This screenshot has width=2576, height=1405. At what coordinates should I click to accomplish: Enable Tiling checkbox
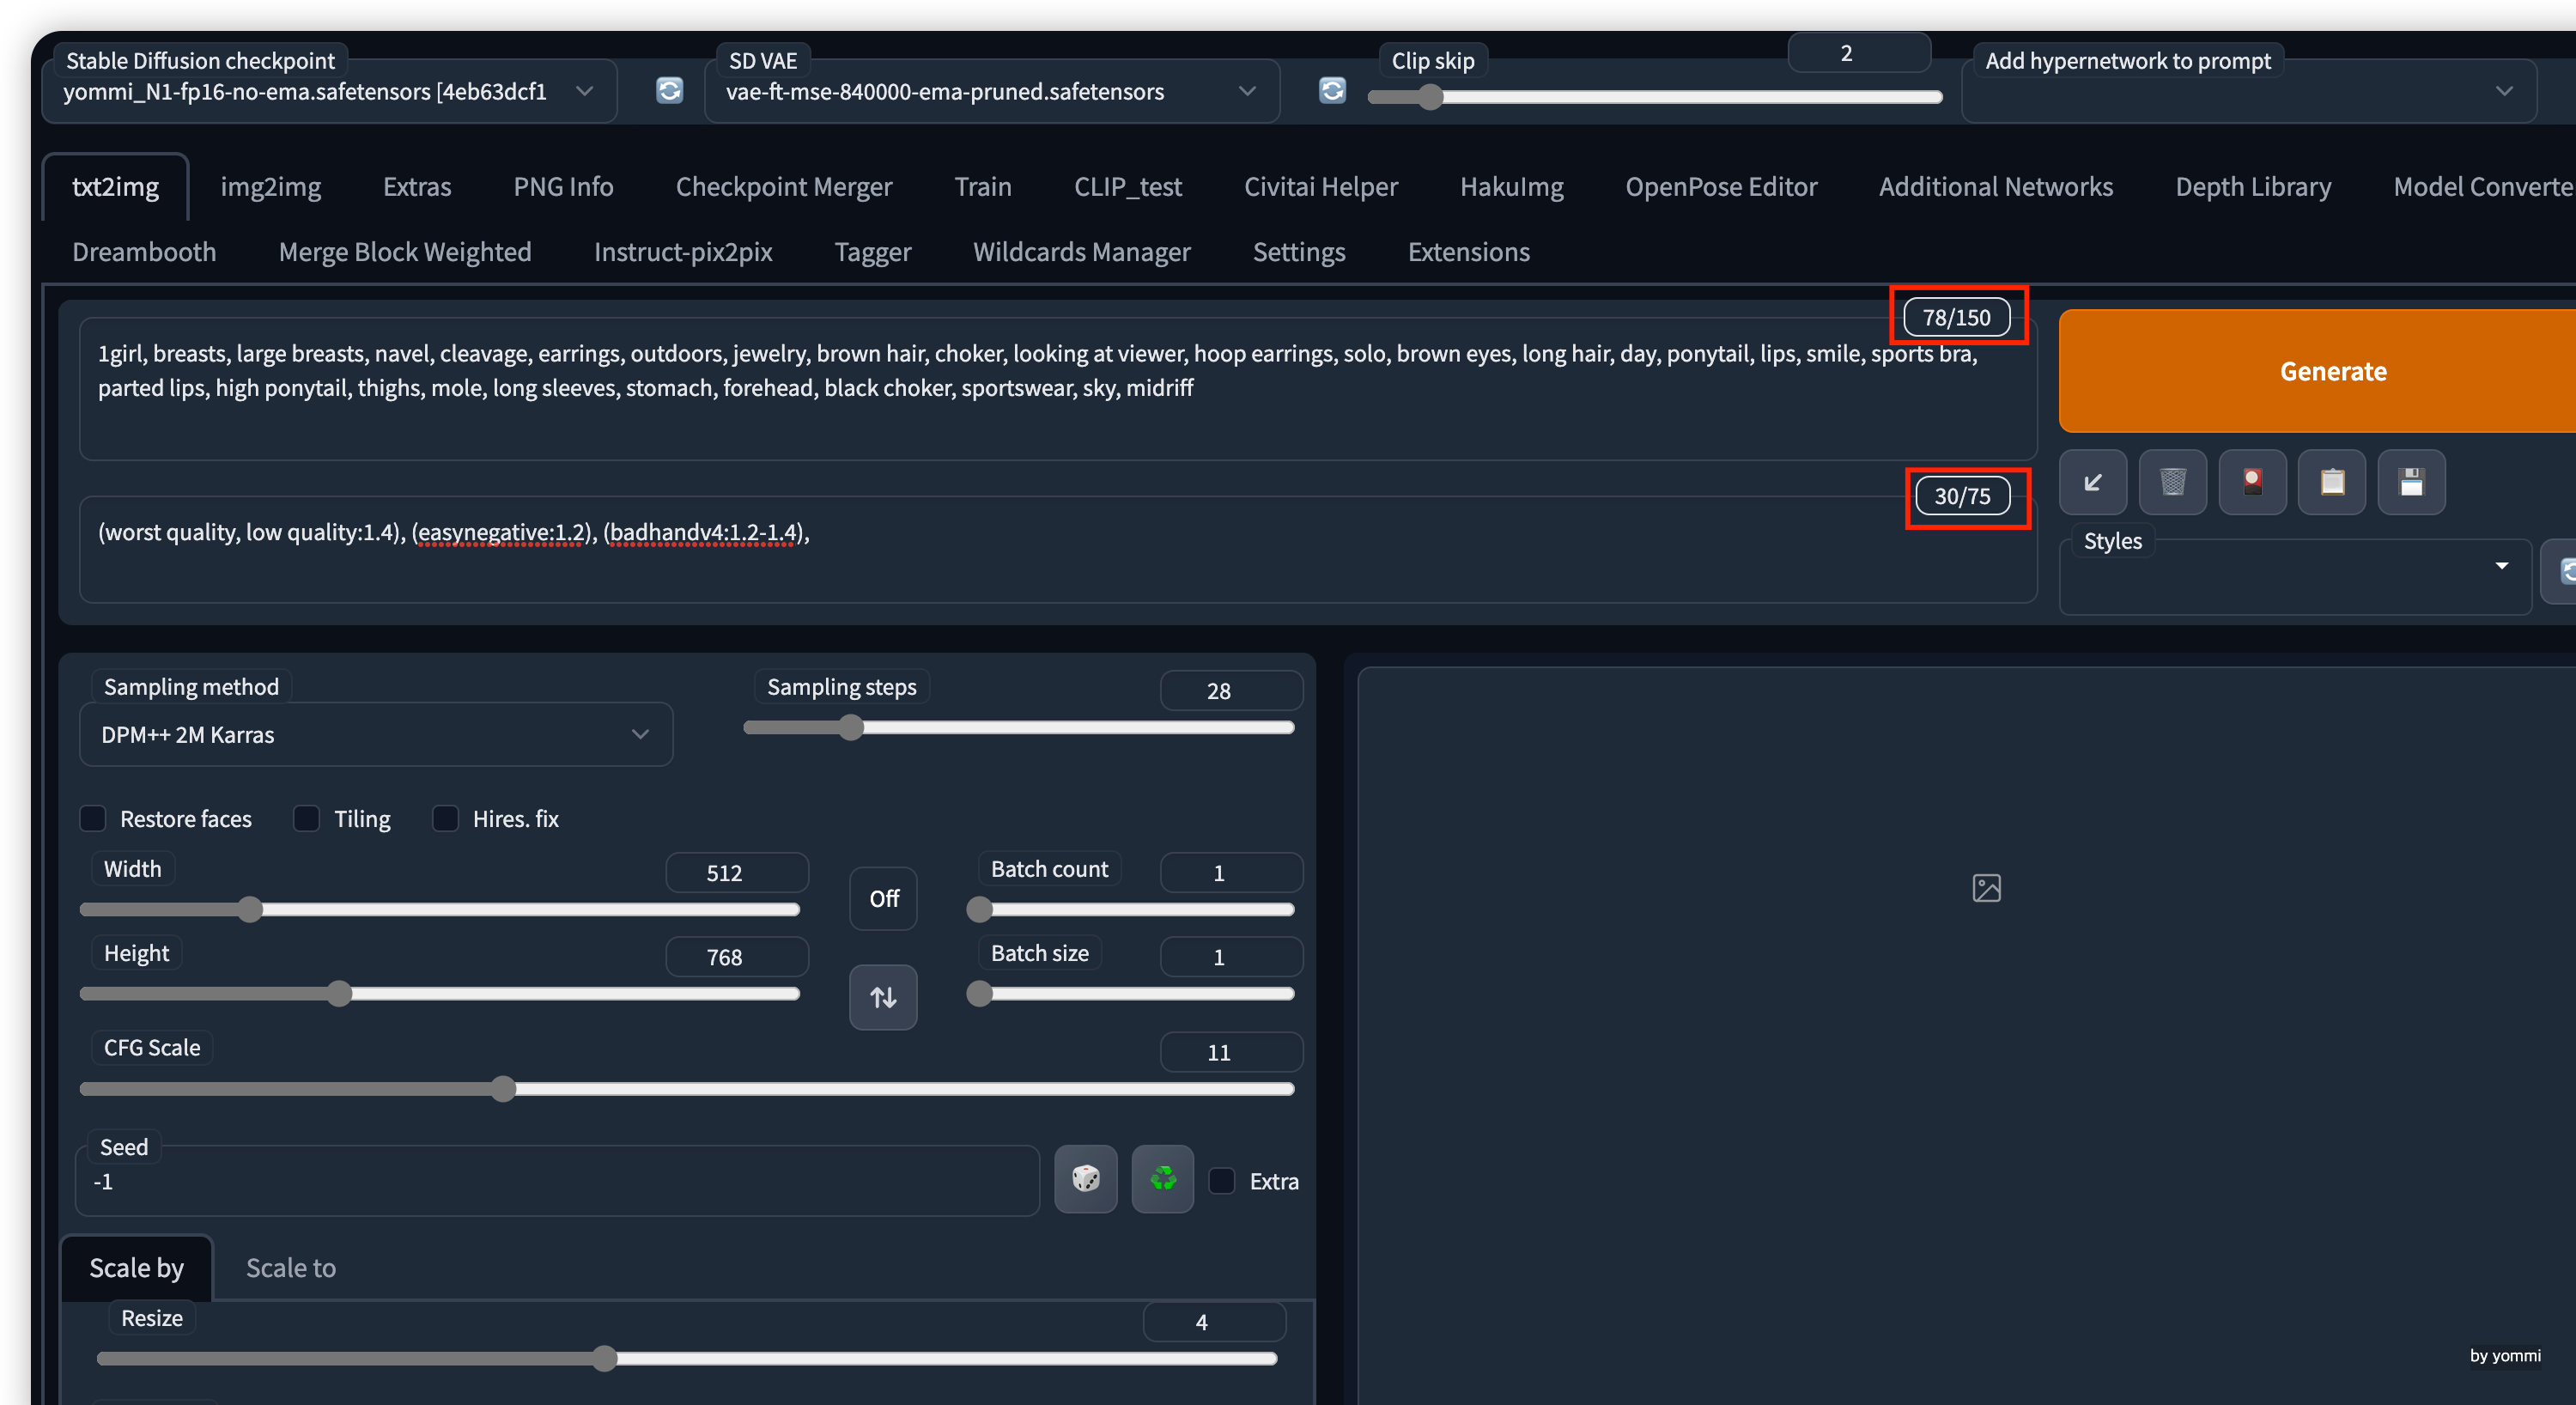[x=307, y=819]
